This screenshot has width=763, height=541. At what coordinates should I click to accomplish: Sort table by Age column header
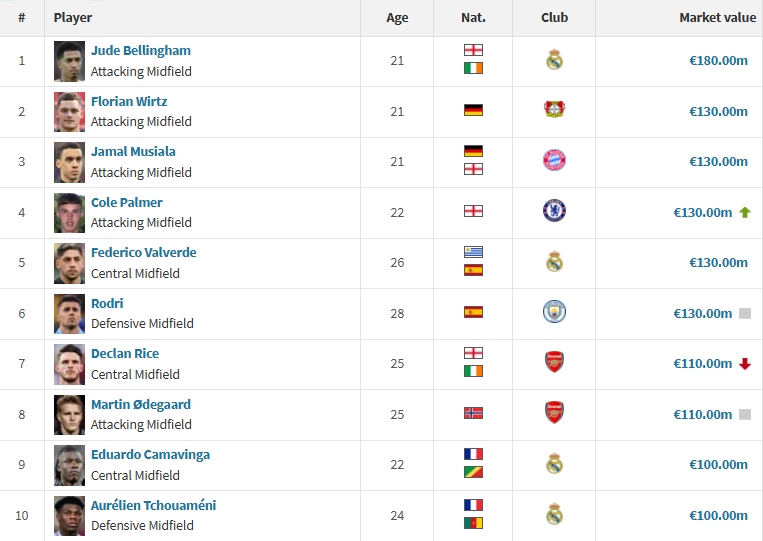(x=397, y=18)
